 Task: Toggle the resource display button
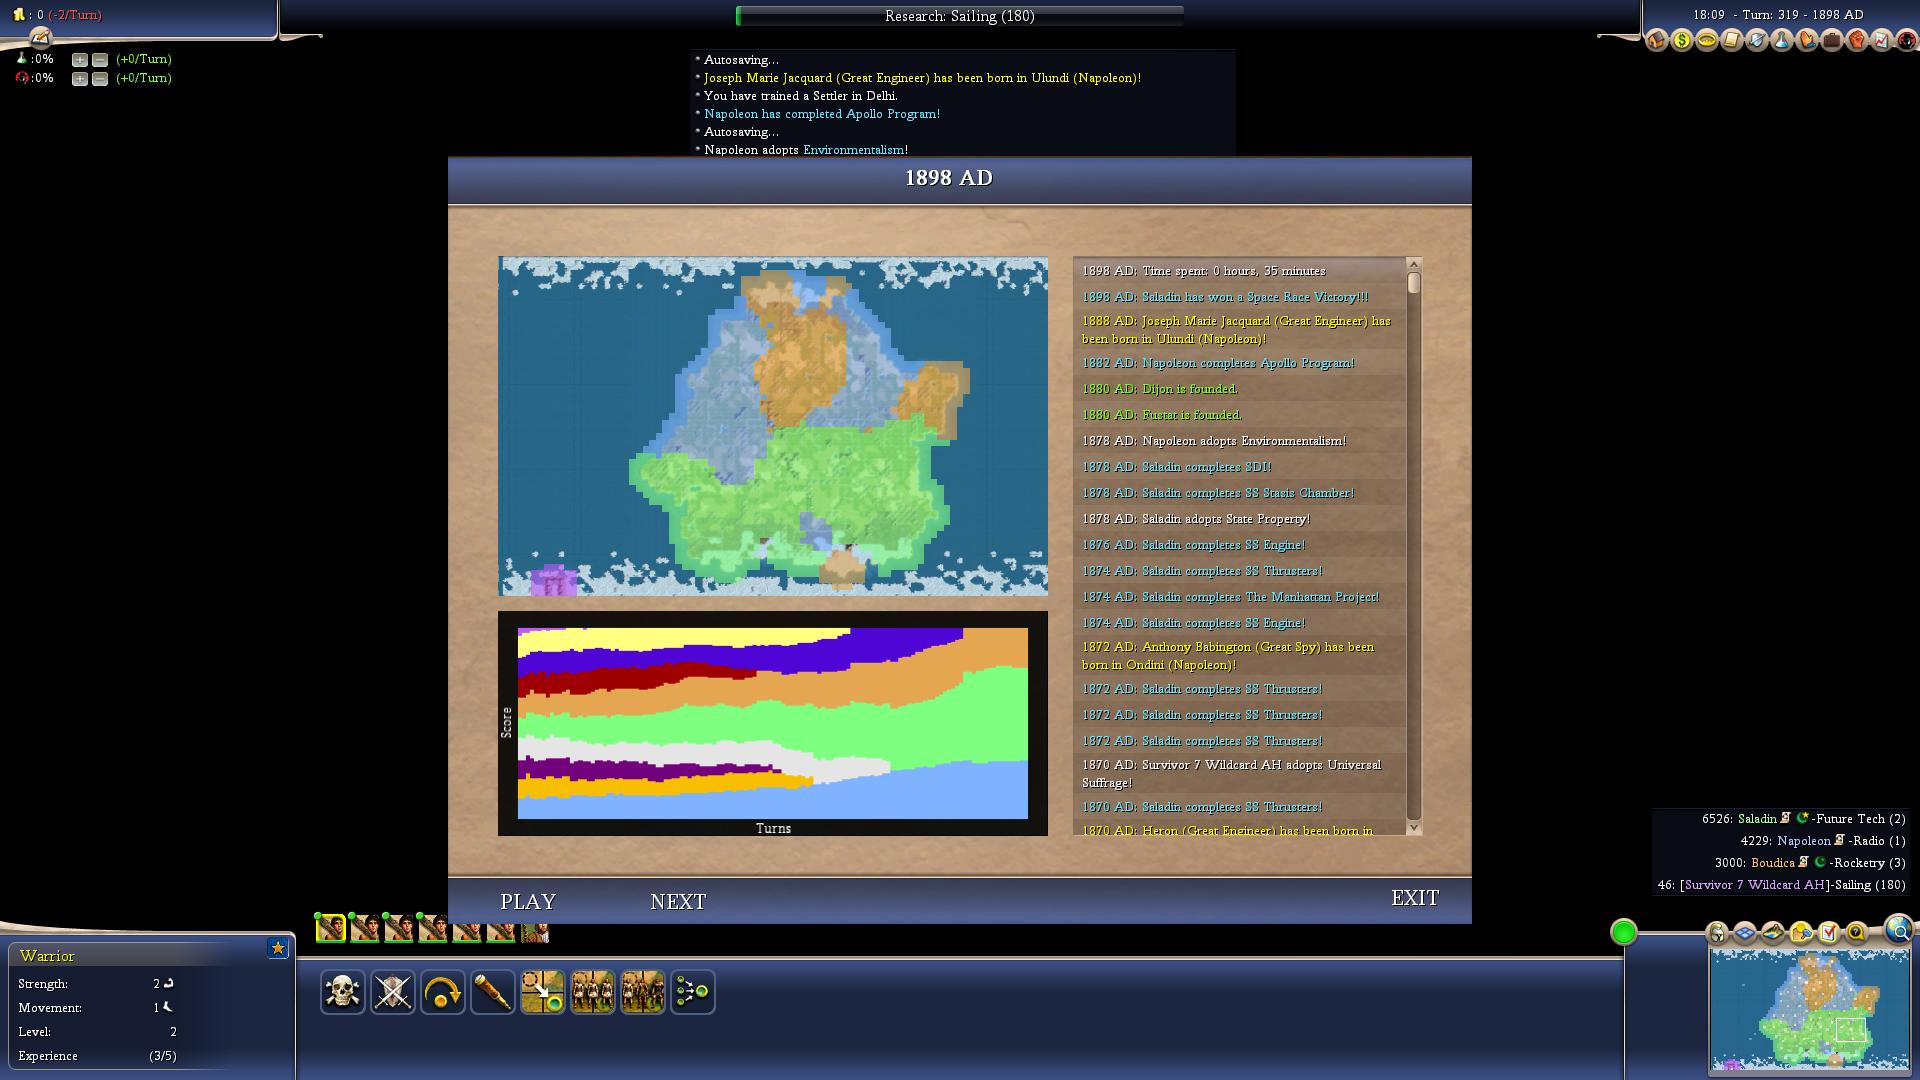click(1801, 933)
